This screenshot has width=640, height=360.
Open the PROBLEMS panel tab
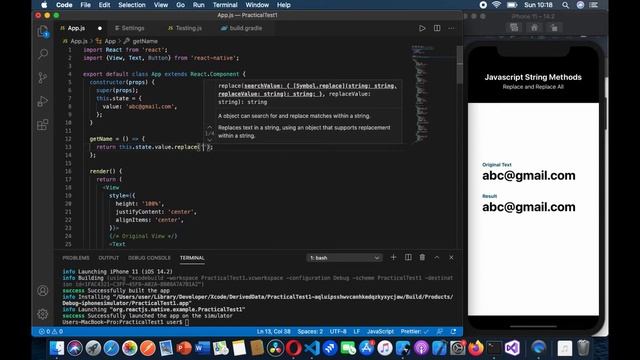(76, 258)
